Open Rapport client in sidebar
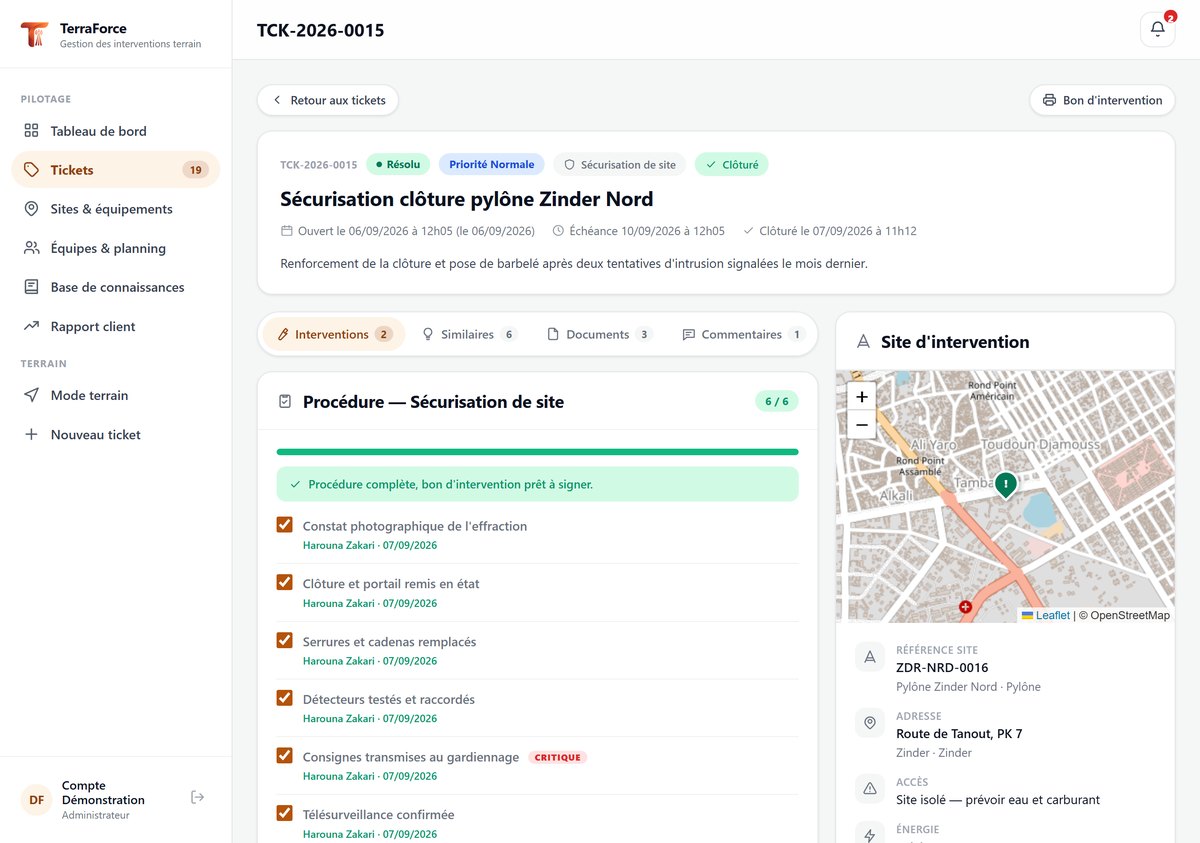This screenshot has width=1200, height=843. click(115, 326)
